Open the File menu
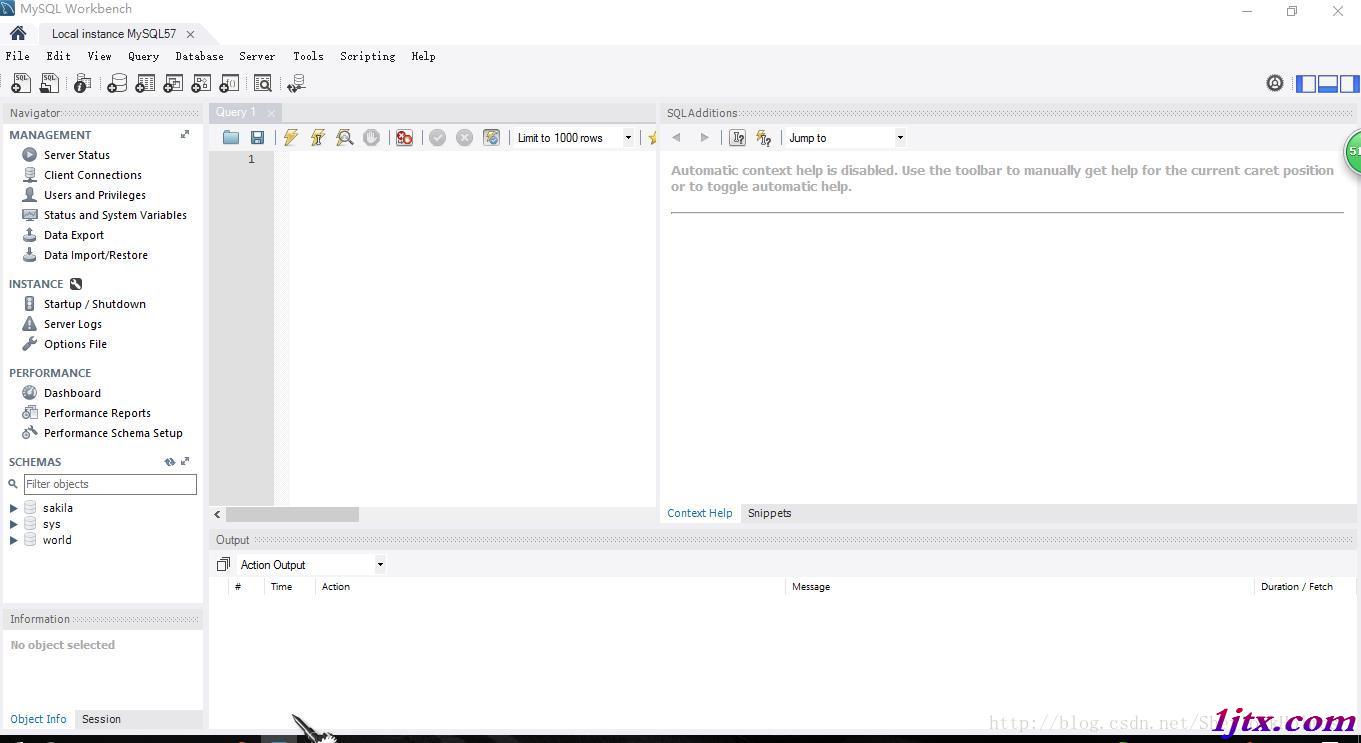Screen dimensions: 1361x743 click(x=18, y=56)
